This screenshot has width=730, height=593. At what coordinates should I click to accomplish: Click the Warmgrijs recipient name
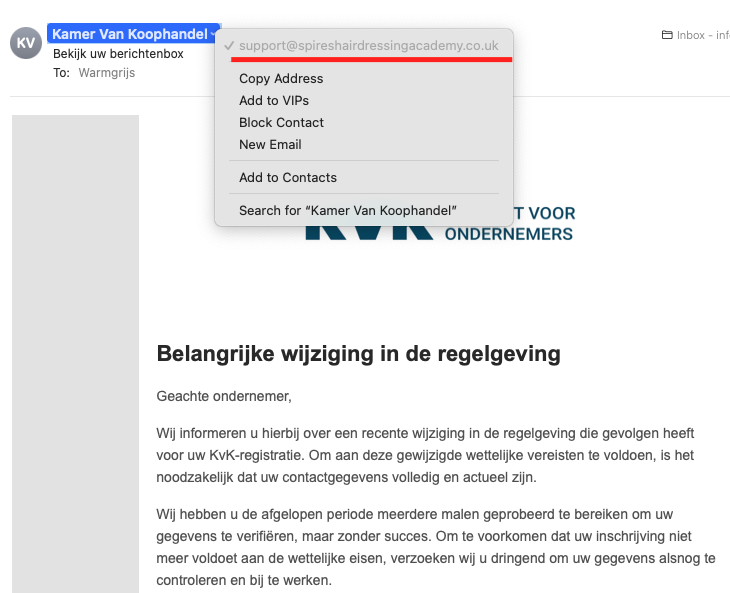click(107, 73)
